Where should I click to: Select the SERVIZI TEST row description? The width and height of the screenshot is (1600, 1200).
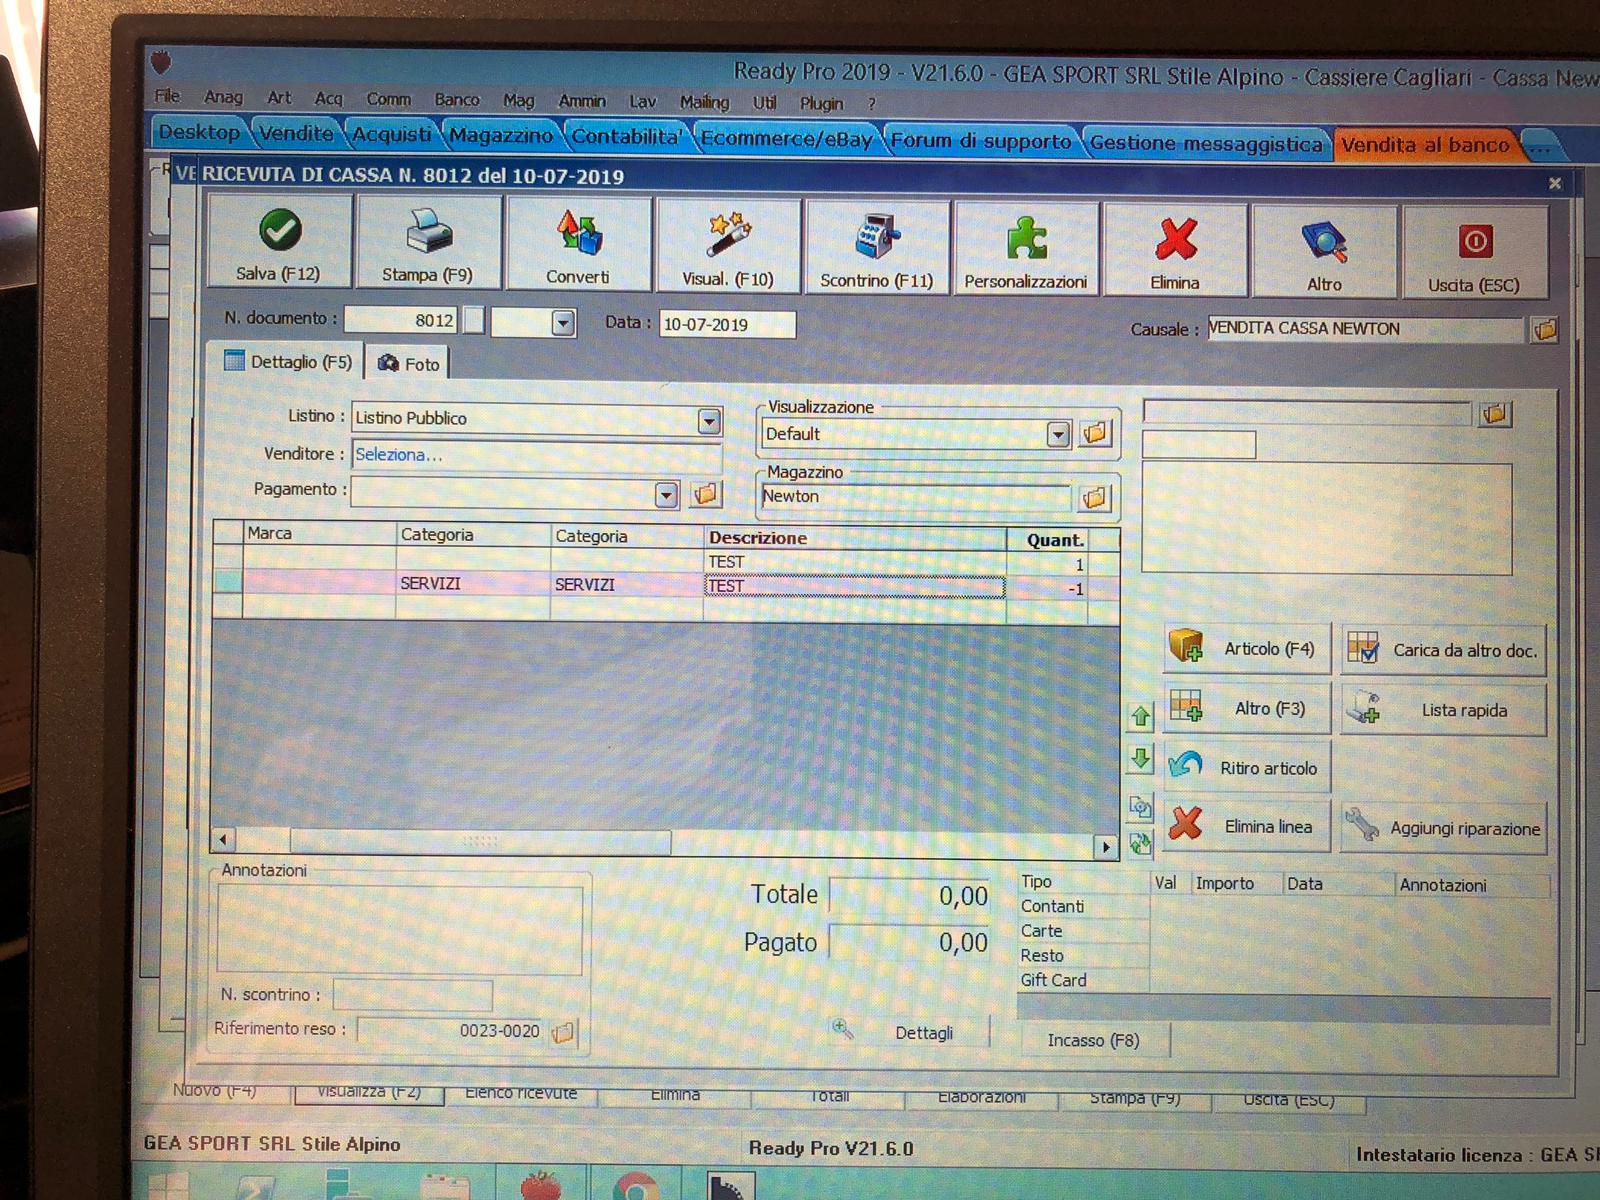(x=854, y=587)
